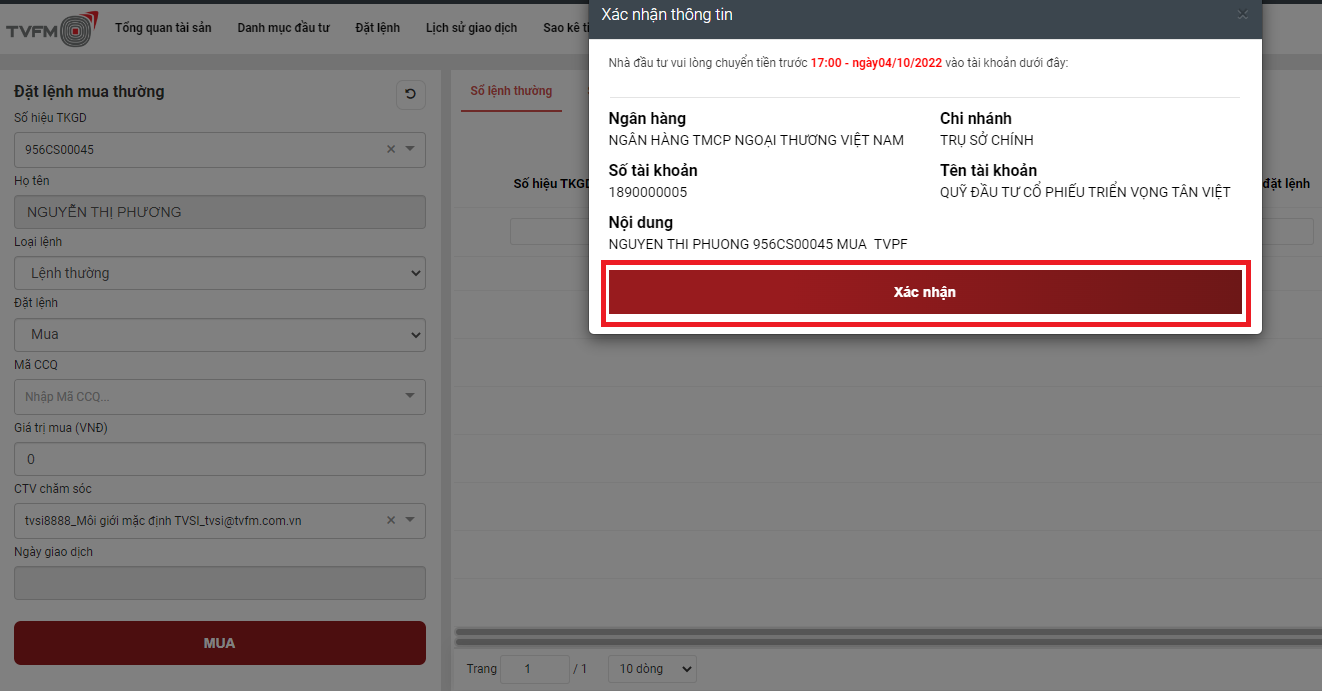Open the Loại lệnh select box

(x=219, y=273)
